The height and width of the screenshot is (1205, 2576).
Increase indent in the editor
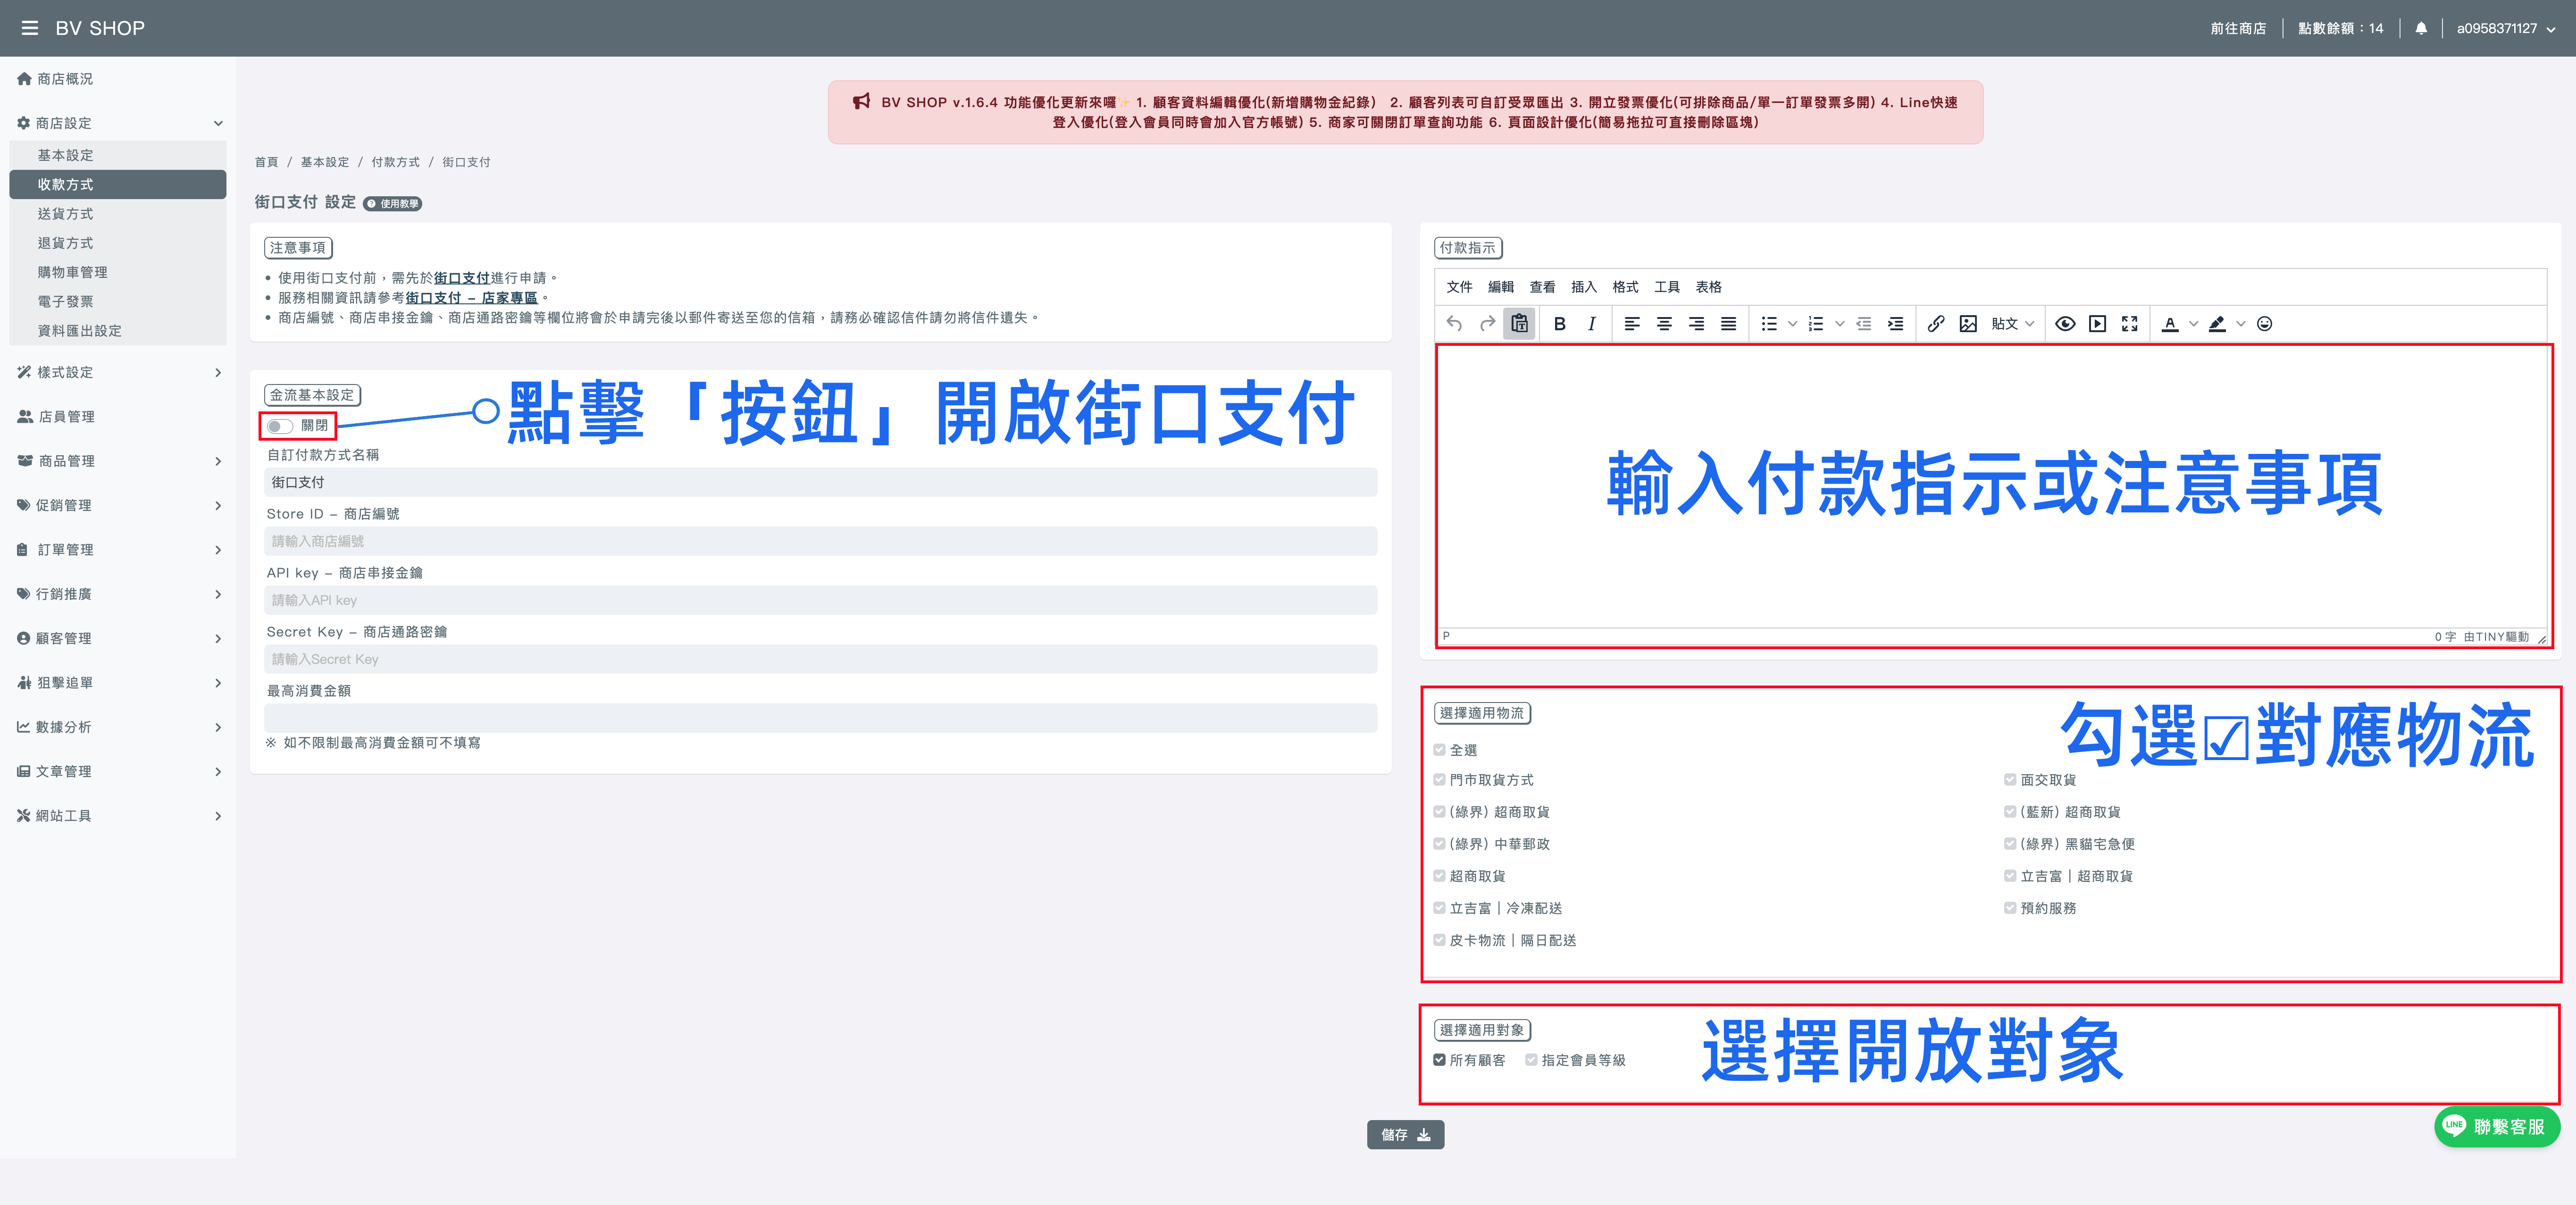[x=1895, y=324]
